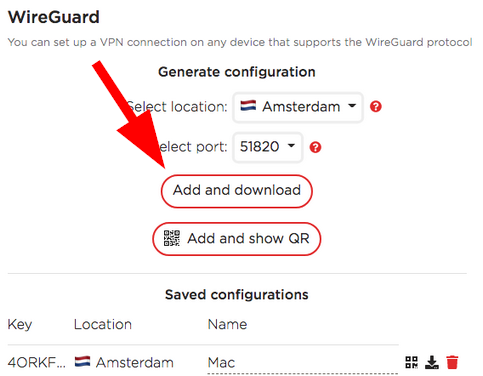This screenshot has width=483, height=376.
Task: Edit the Mac configuration name field
Action: click(302, 363)
